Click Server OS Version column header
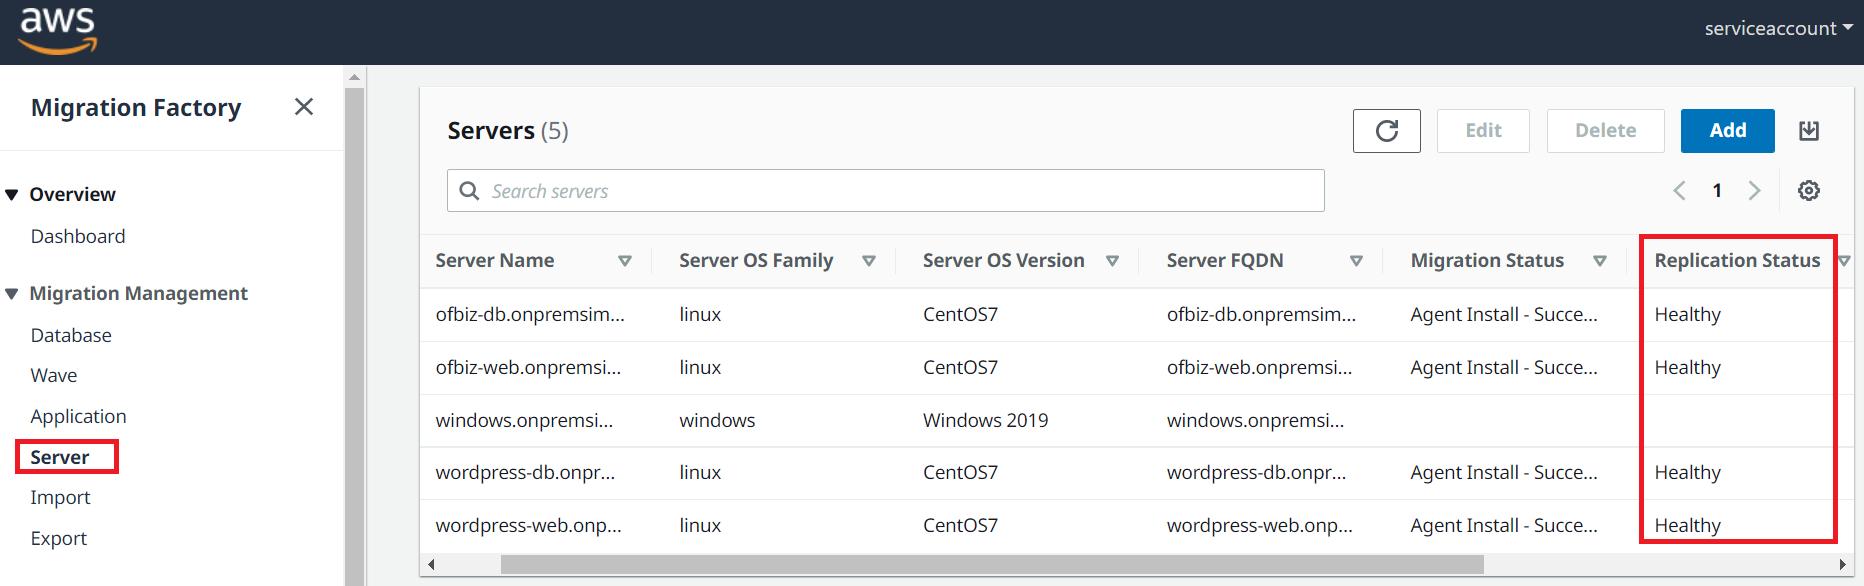The width and height of the screenshot is (1864, 586). pyautogui.click(x=1003, y=260)
